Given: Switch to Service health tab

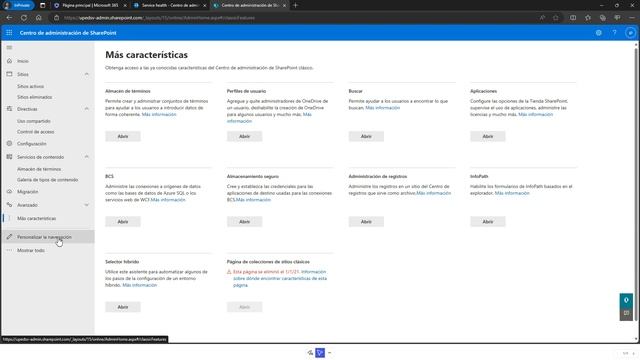Looking at the screenshot, I should [170, 5].
